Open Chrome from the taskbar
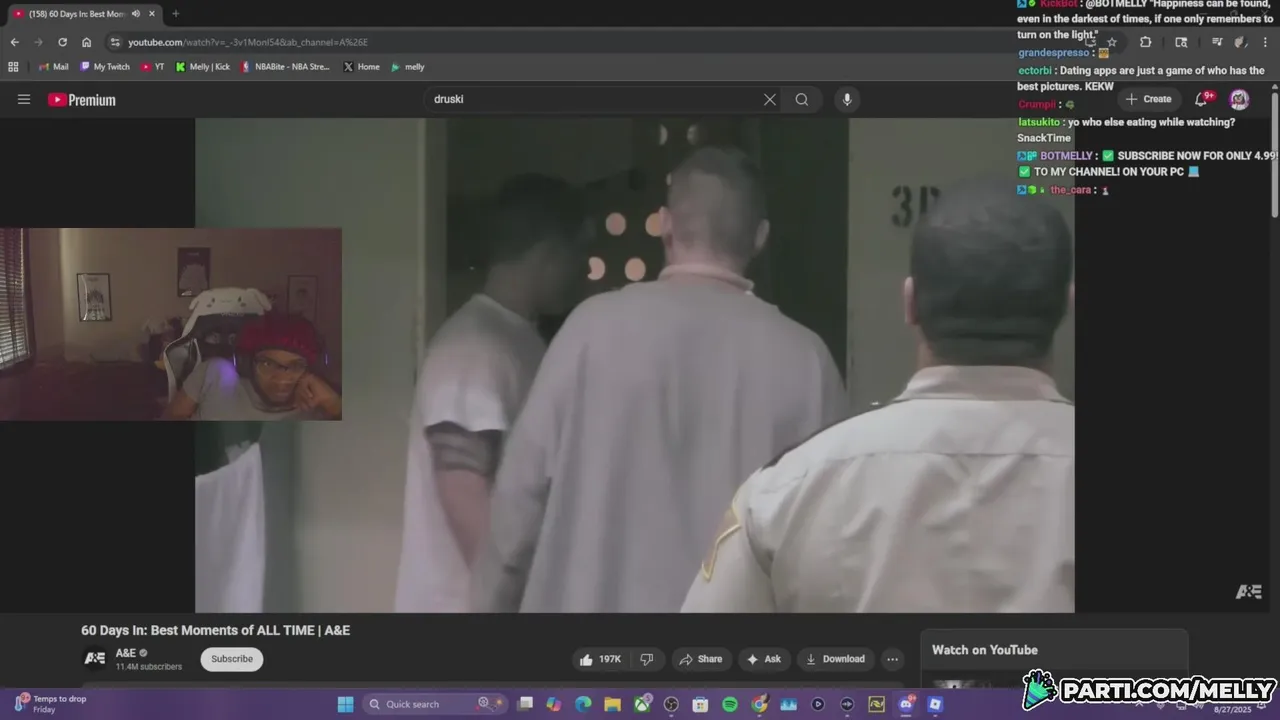1280x720 pixels. coord(759,704)
